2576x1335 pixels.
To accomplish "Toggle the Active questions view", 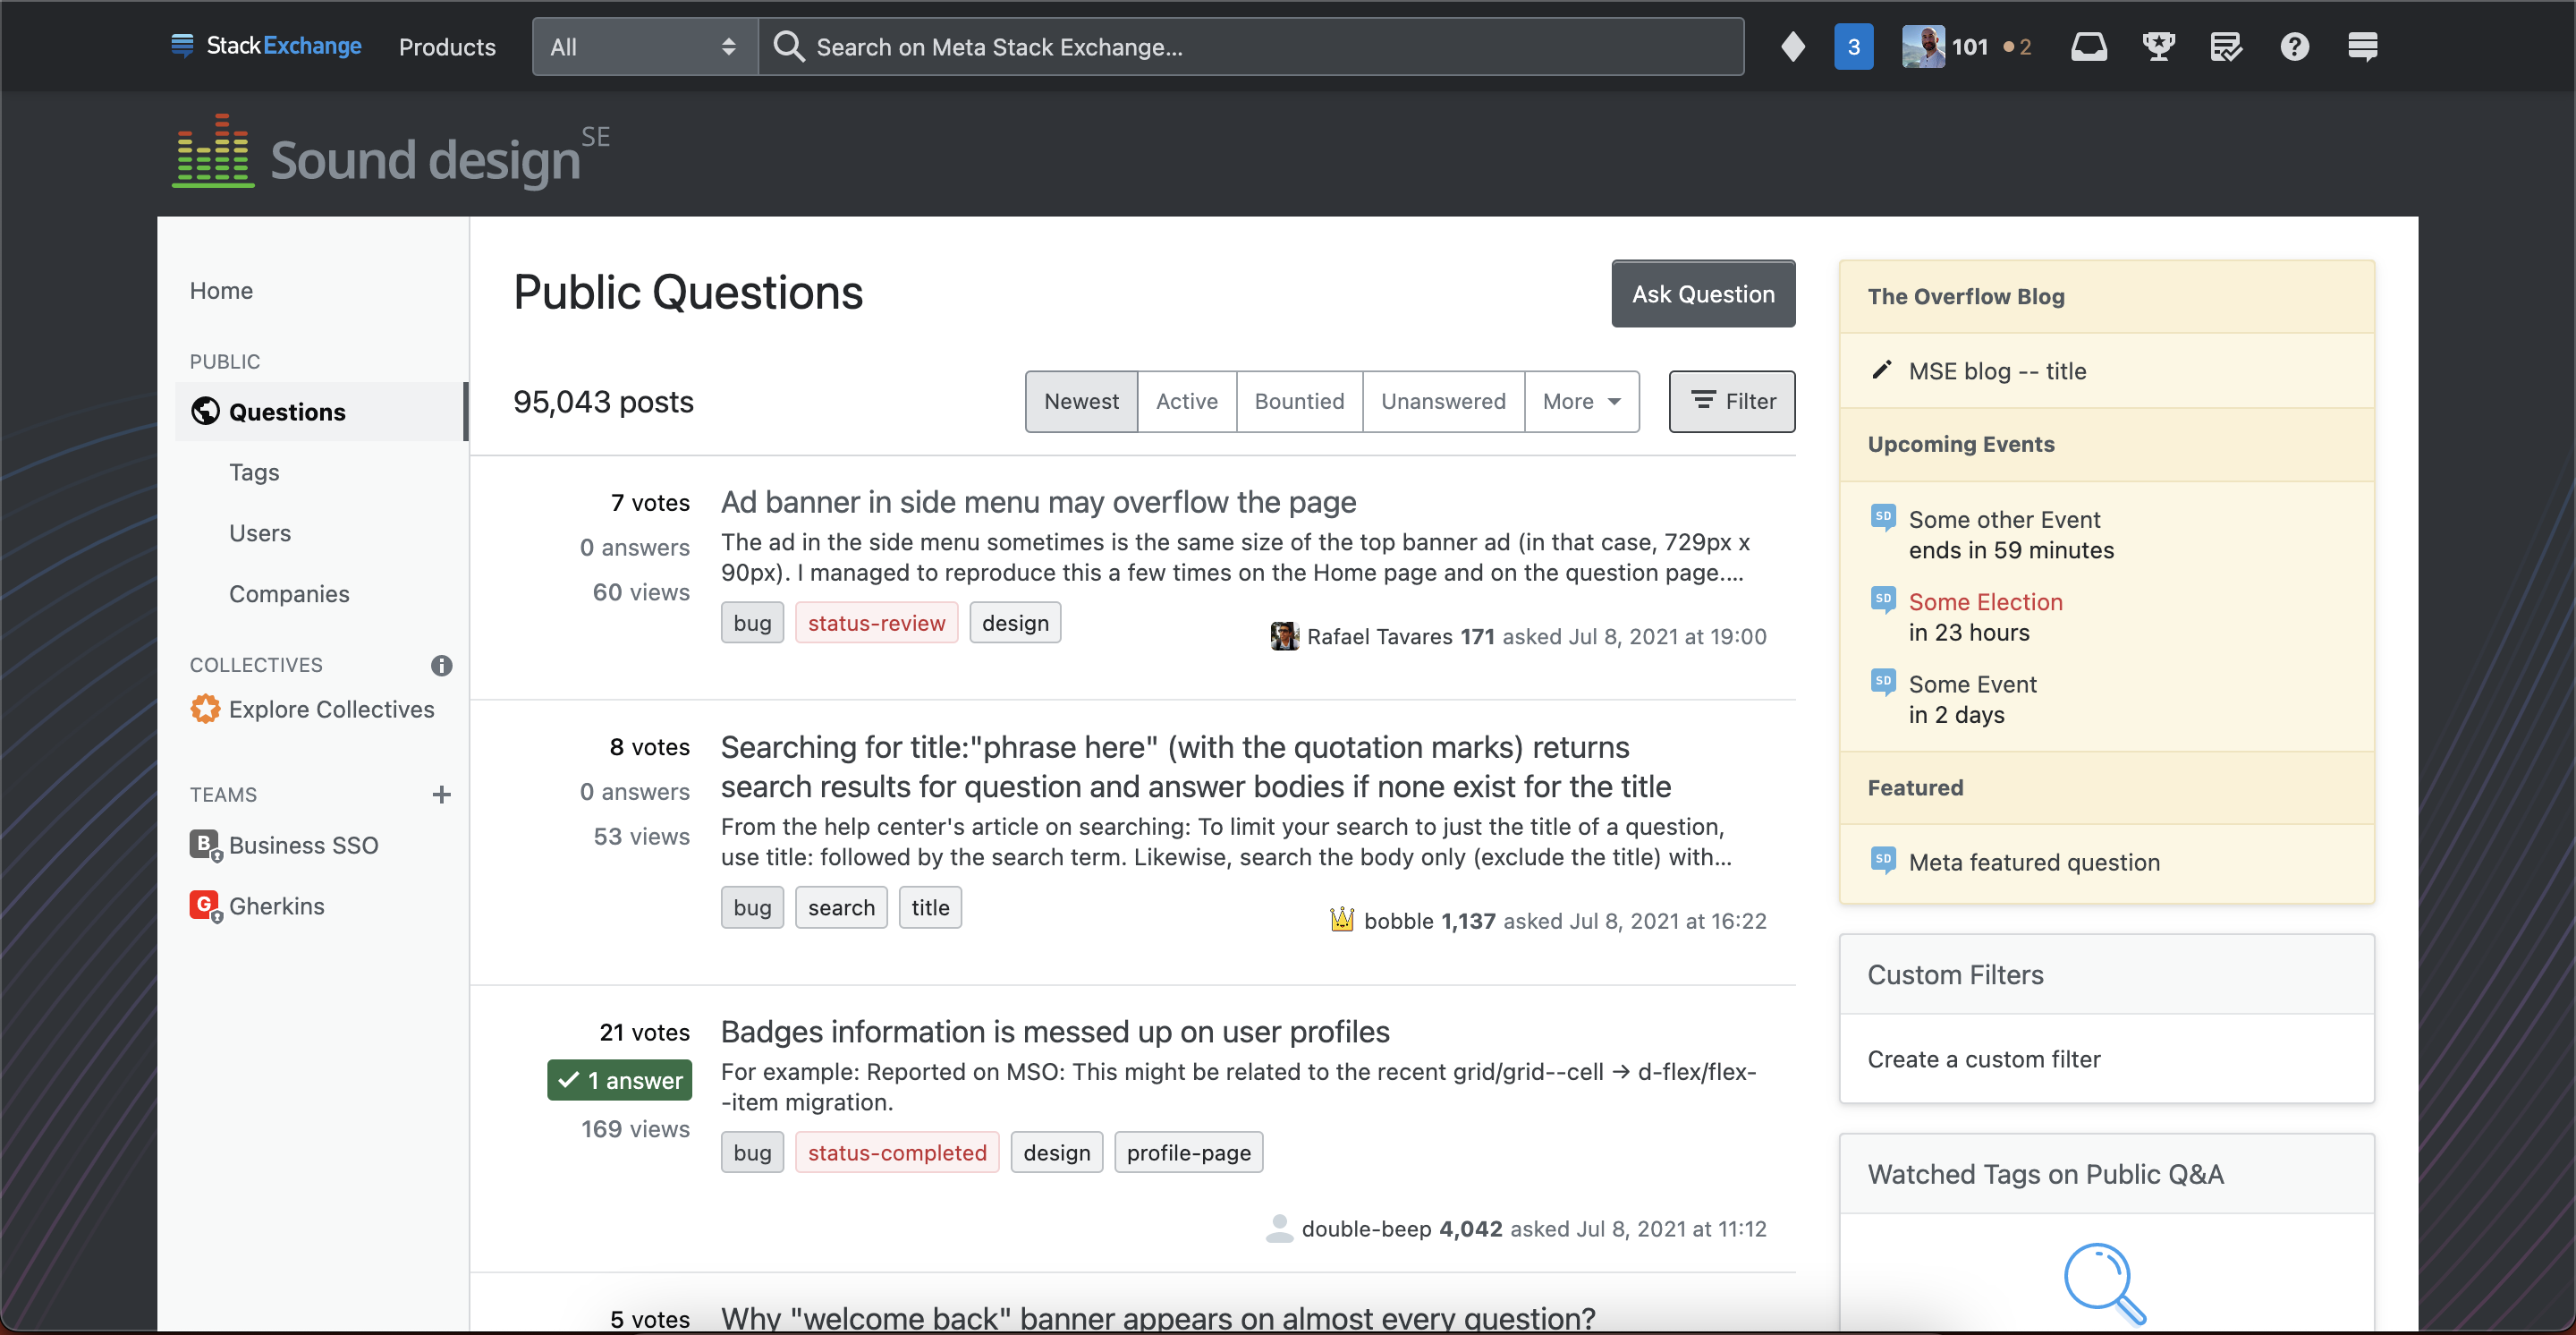I will [x=1188, y=400].
